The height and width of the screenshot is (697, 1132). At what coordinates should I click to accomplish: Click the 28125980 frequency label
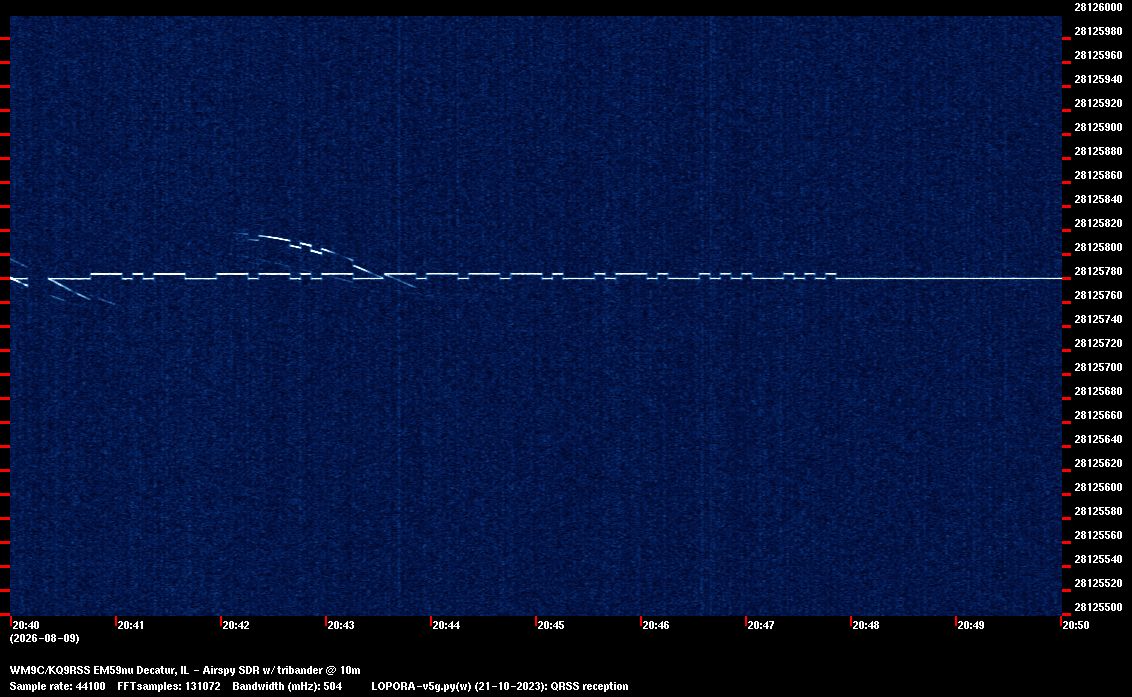(1098, 31)
